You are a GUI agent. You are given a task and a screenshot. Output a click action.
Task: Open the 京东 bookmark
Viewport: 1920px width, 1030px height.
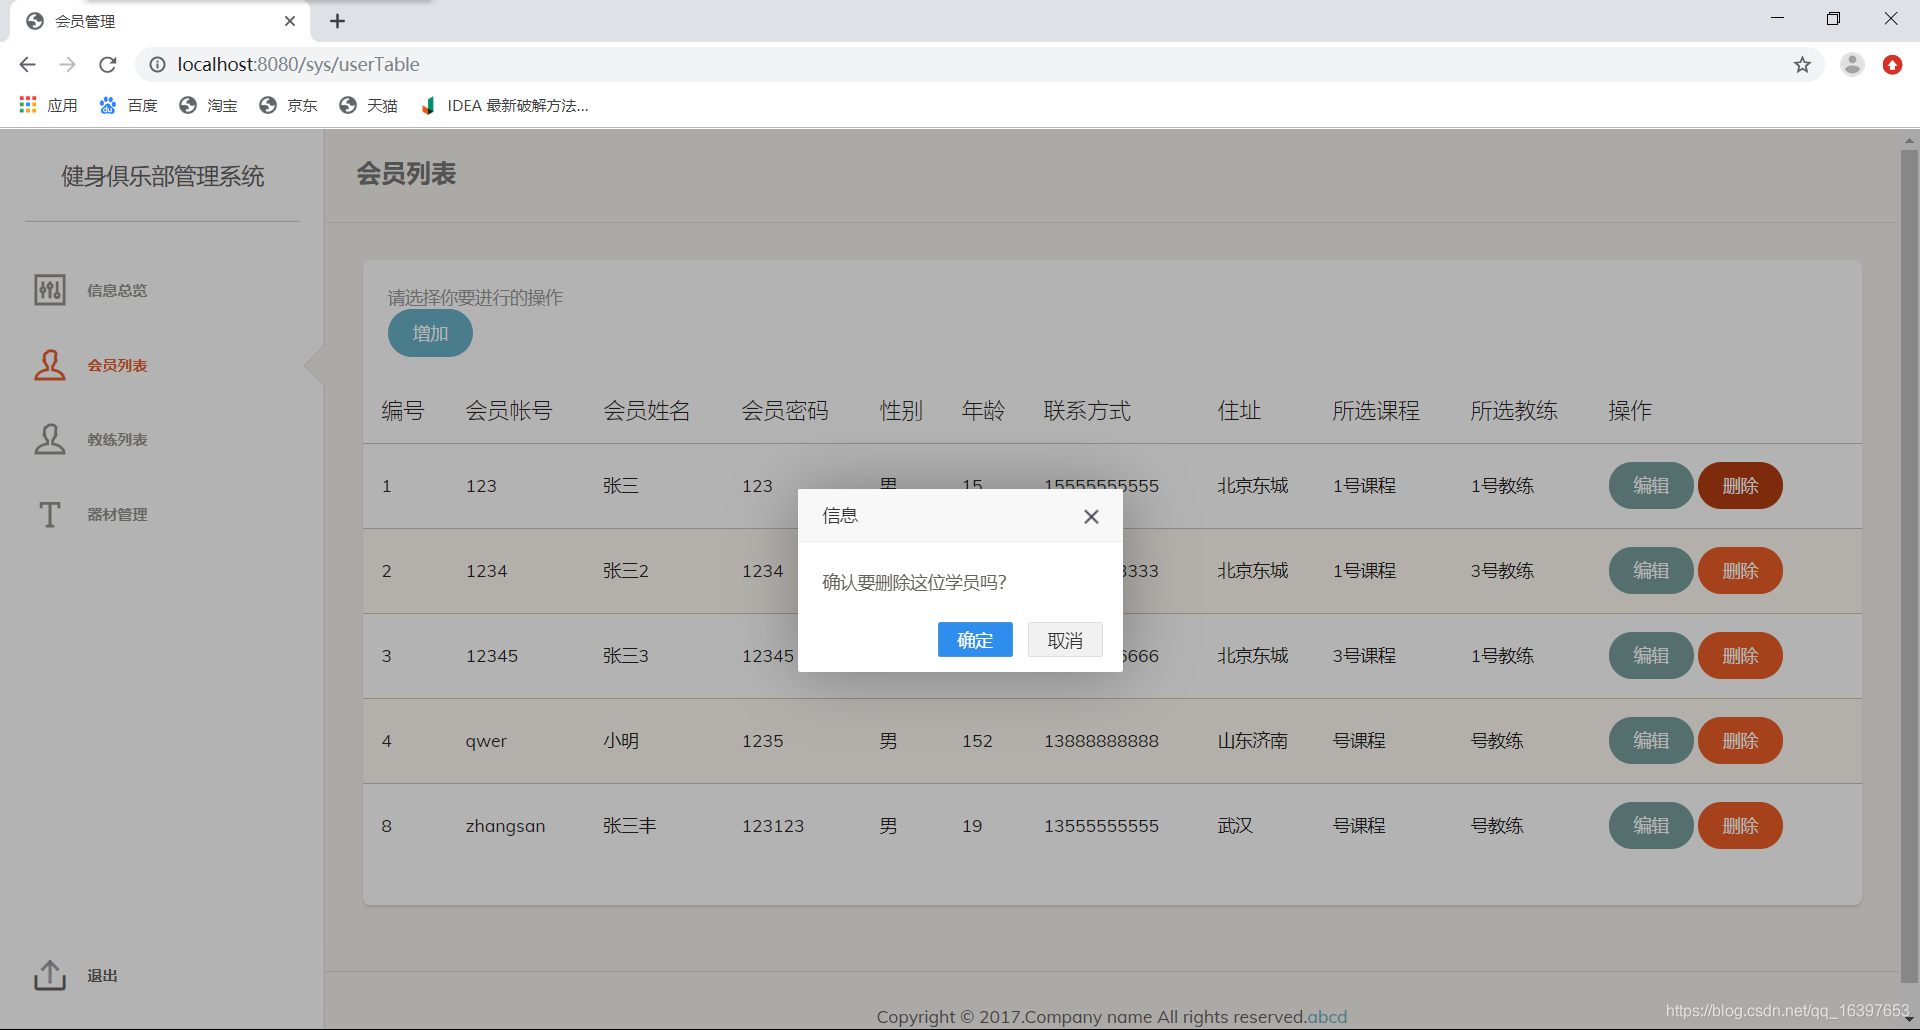click(288, 105)
